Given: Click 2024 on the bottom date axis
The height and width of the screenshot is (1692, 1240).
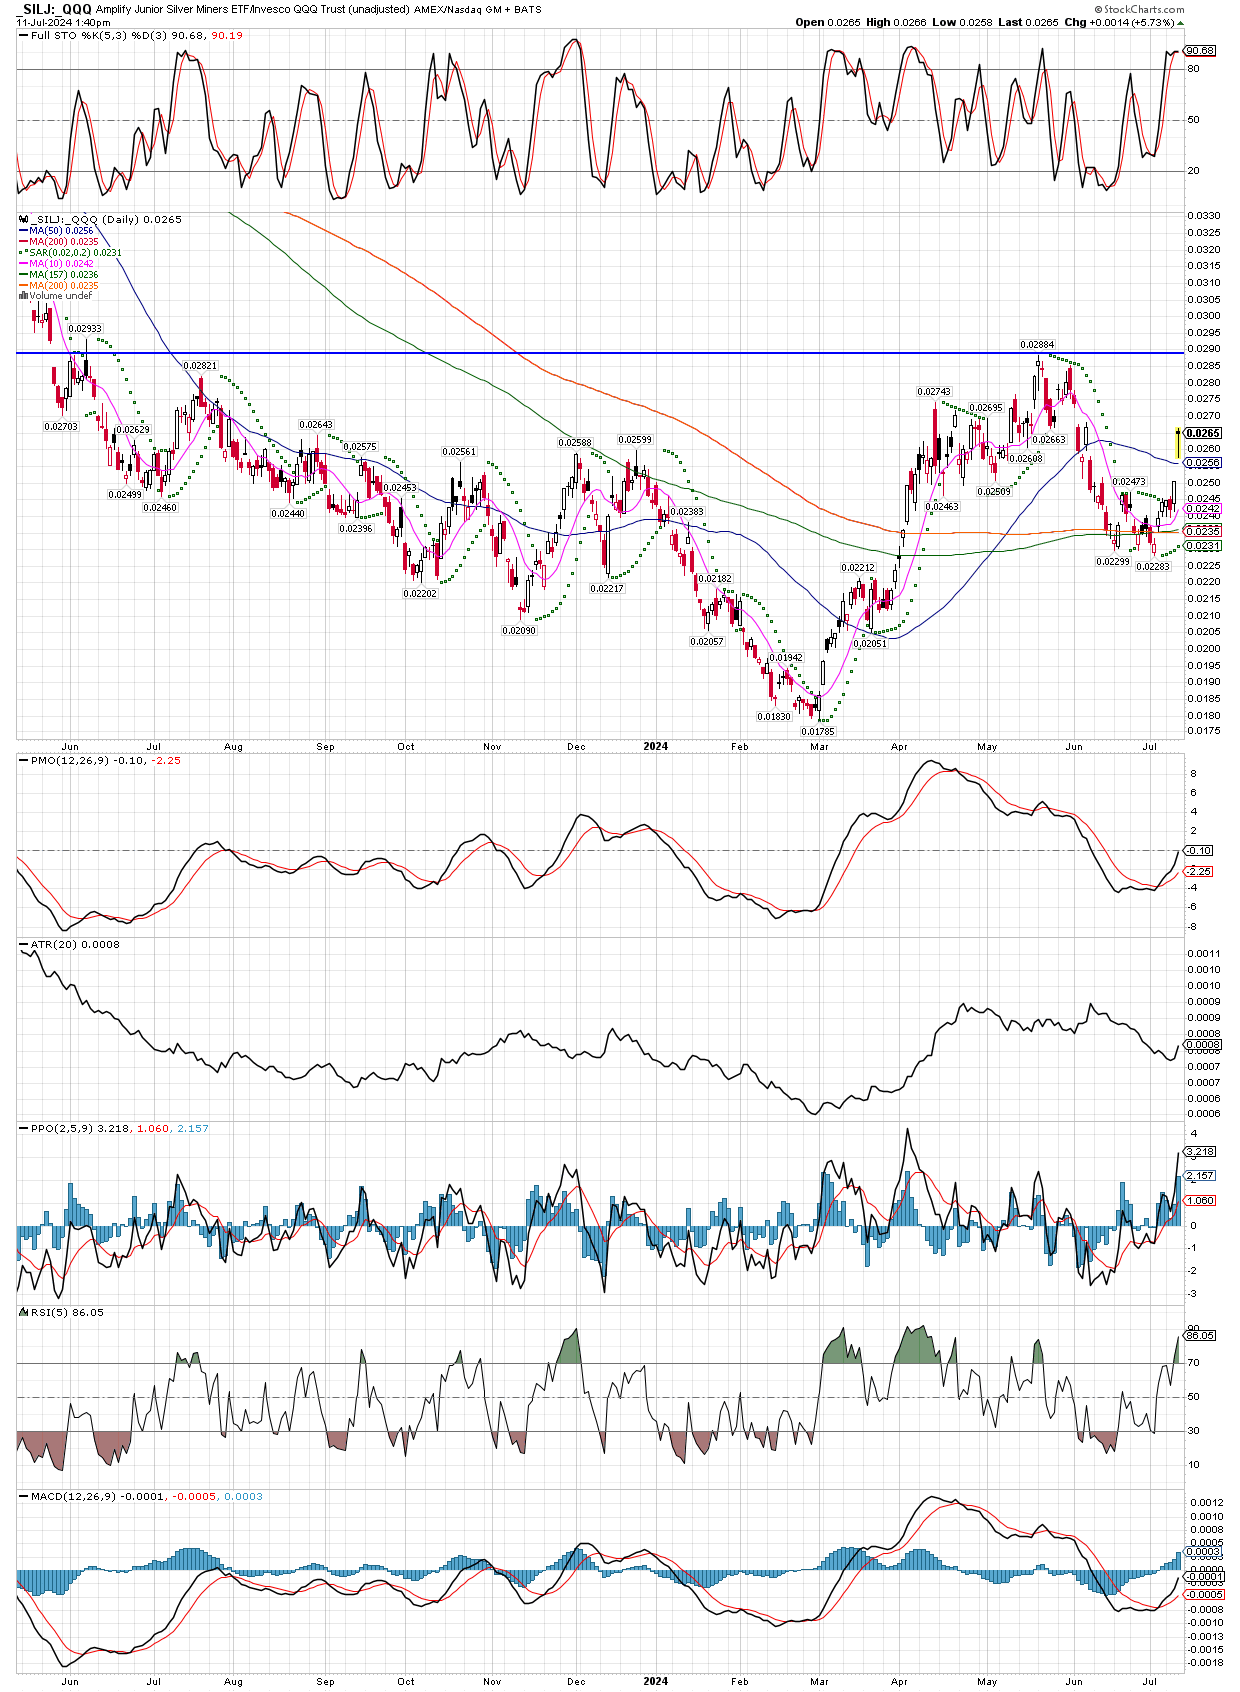Looking at the screenshot, I should tap(656, 1682).
